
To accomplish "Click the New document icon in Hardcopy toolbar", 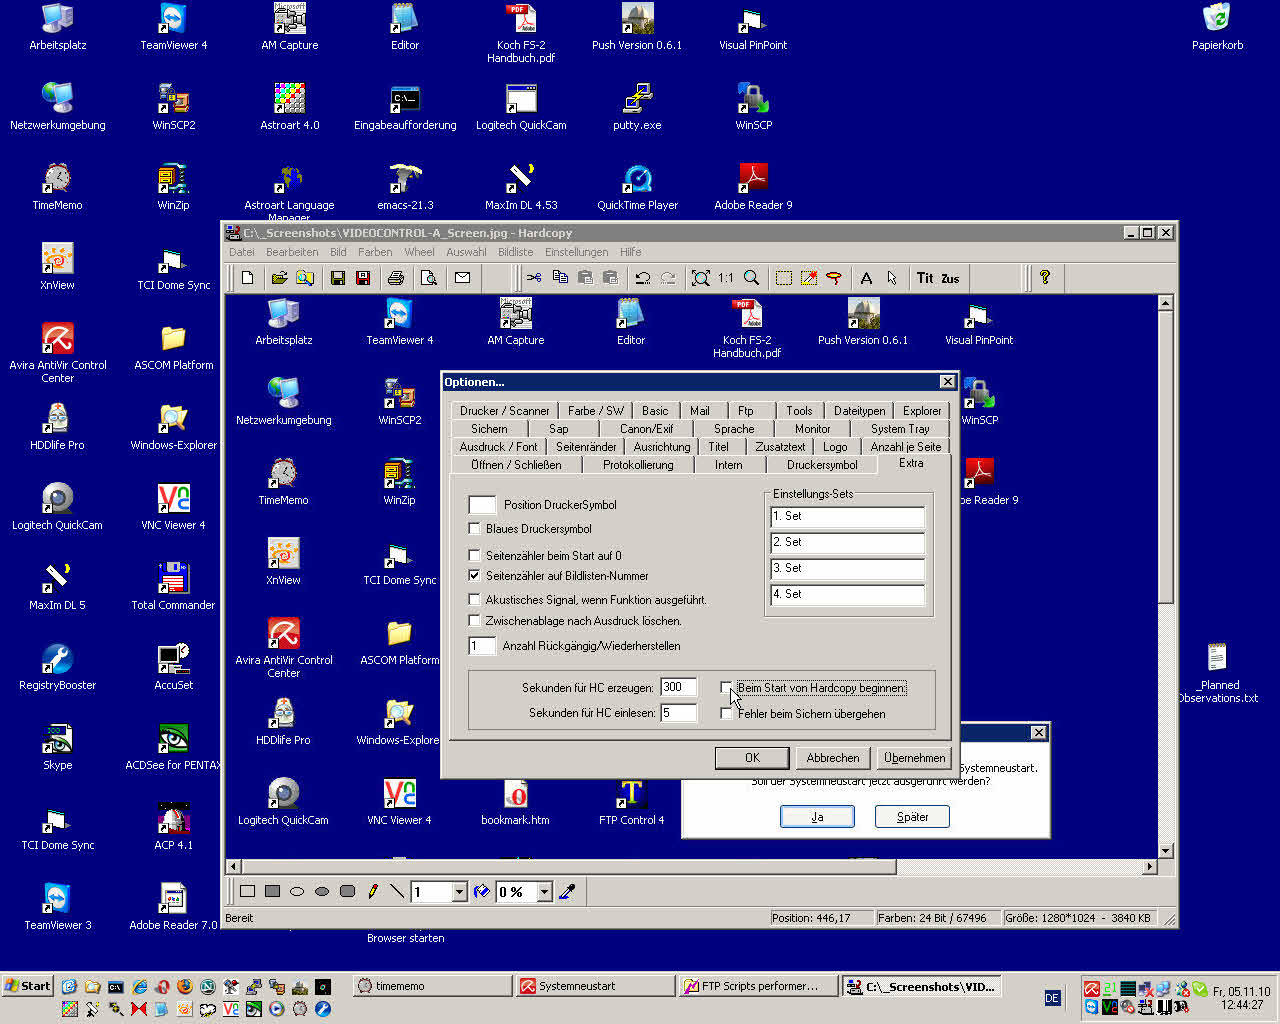I will (248, 278).
